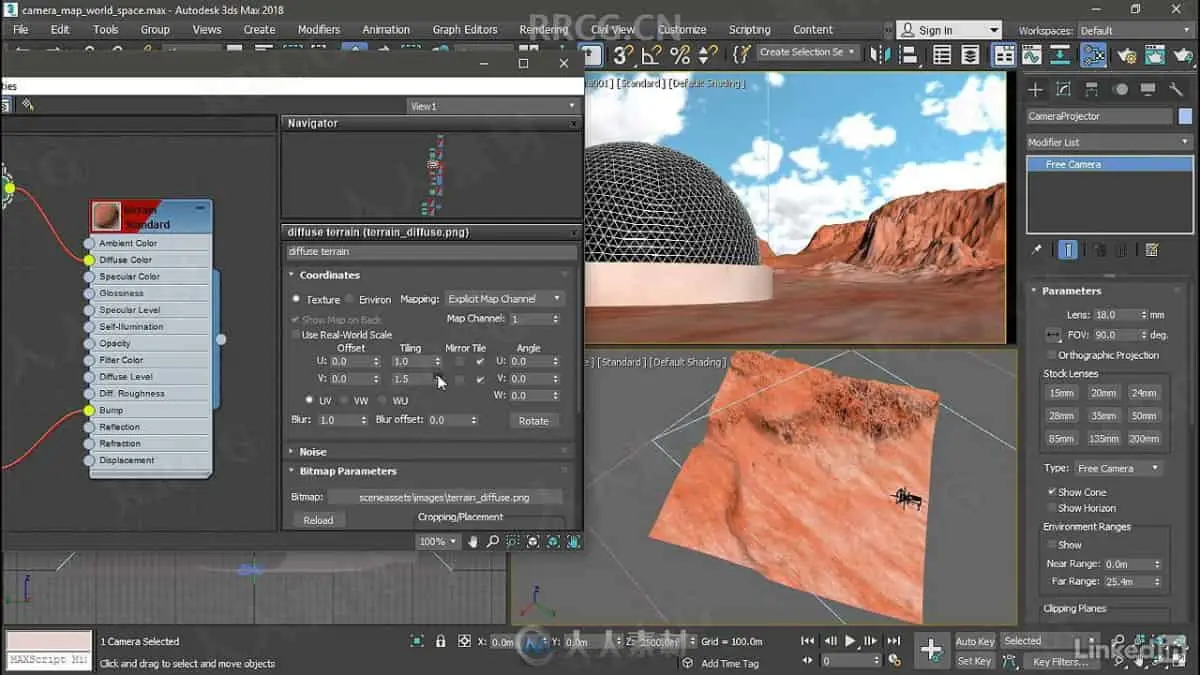Enable Orthographic Projection checkbox
This screenshot has width=1200, height=675.
pyautogui.click(x=1052, y=355)
